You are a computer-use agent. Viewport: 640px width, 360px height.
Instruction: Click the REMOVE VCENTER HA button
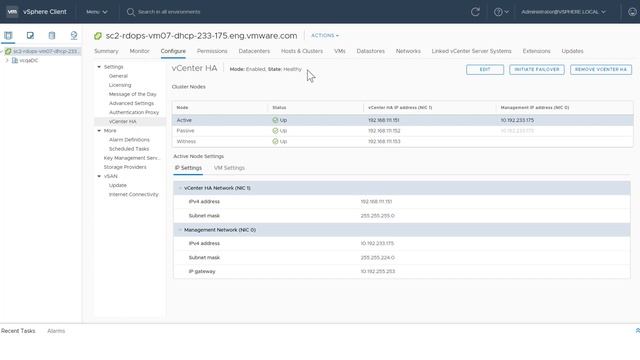pyautogui.click(x=601, y=70)
